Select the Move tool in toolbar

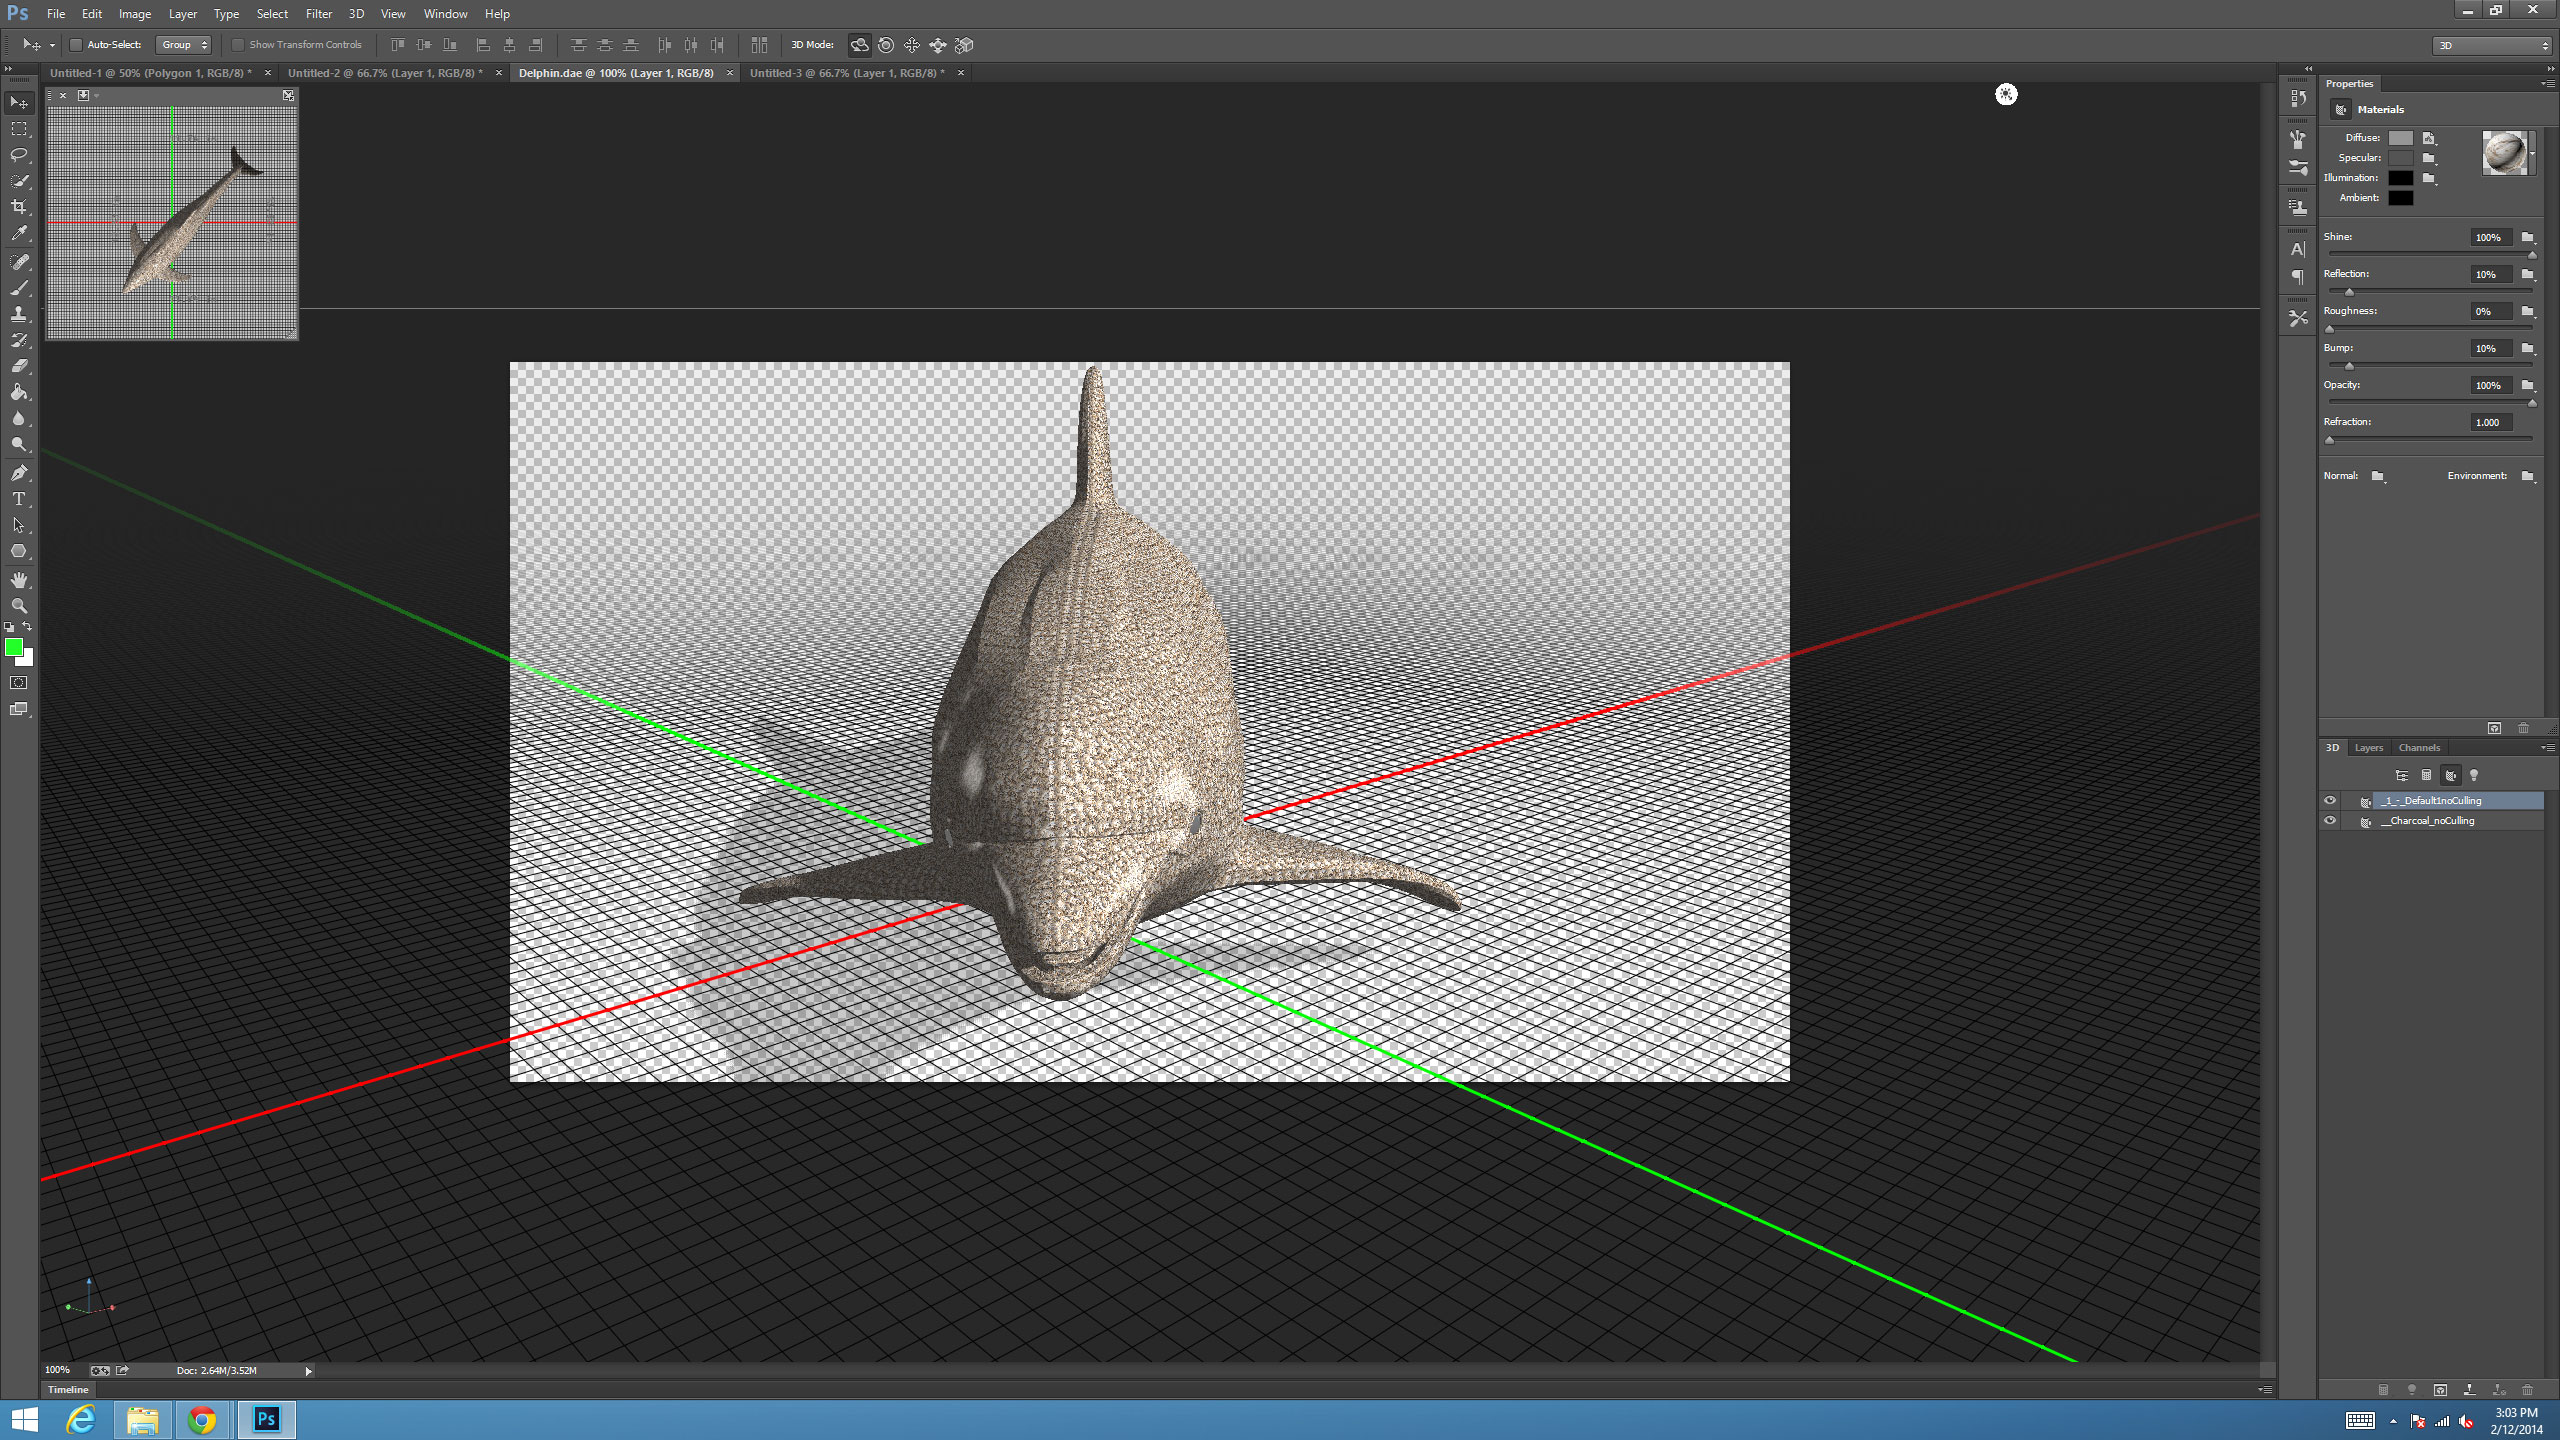coord(19,100)
